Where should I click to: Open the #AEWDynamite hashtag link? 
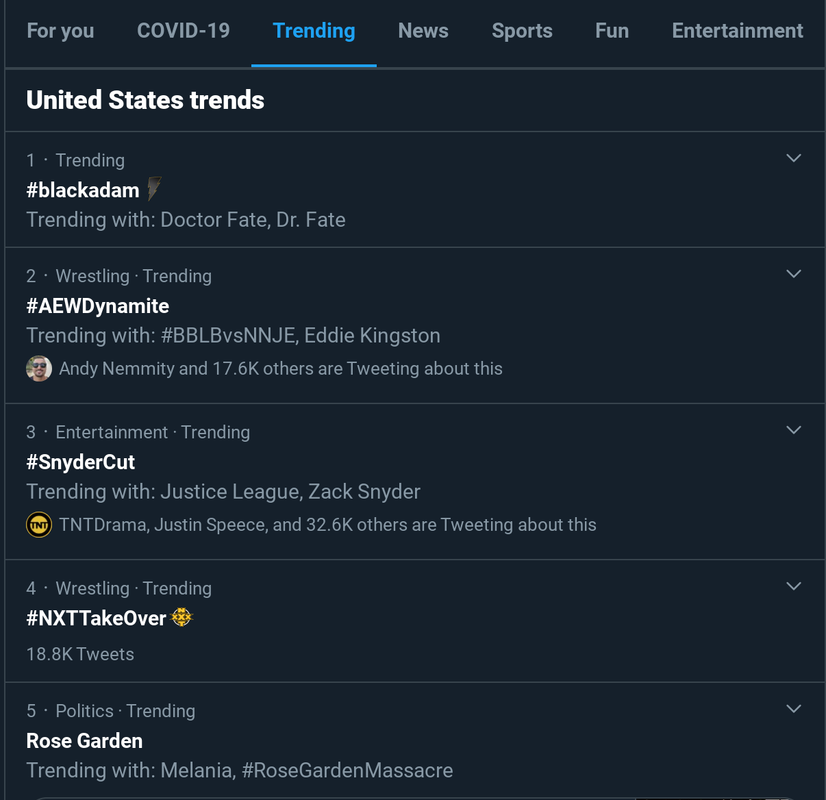click(x=98, y=306)
